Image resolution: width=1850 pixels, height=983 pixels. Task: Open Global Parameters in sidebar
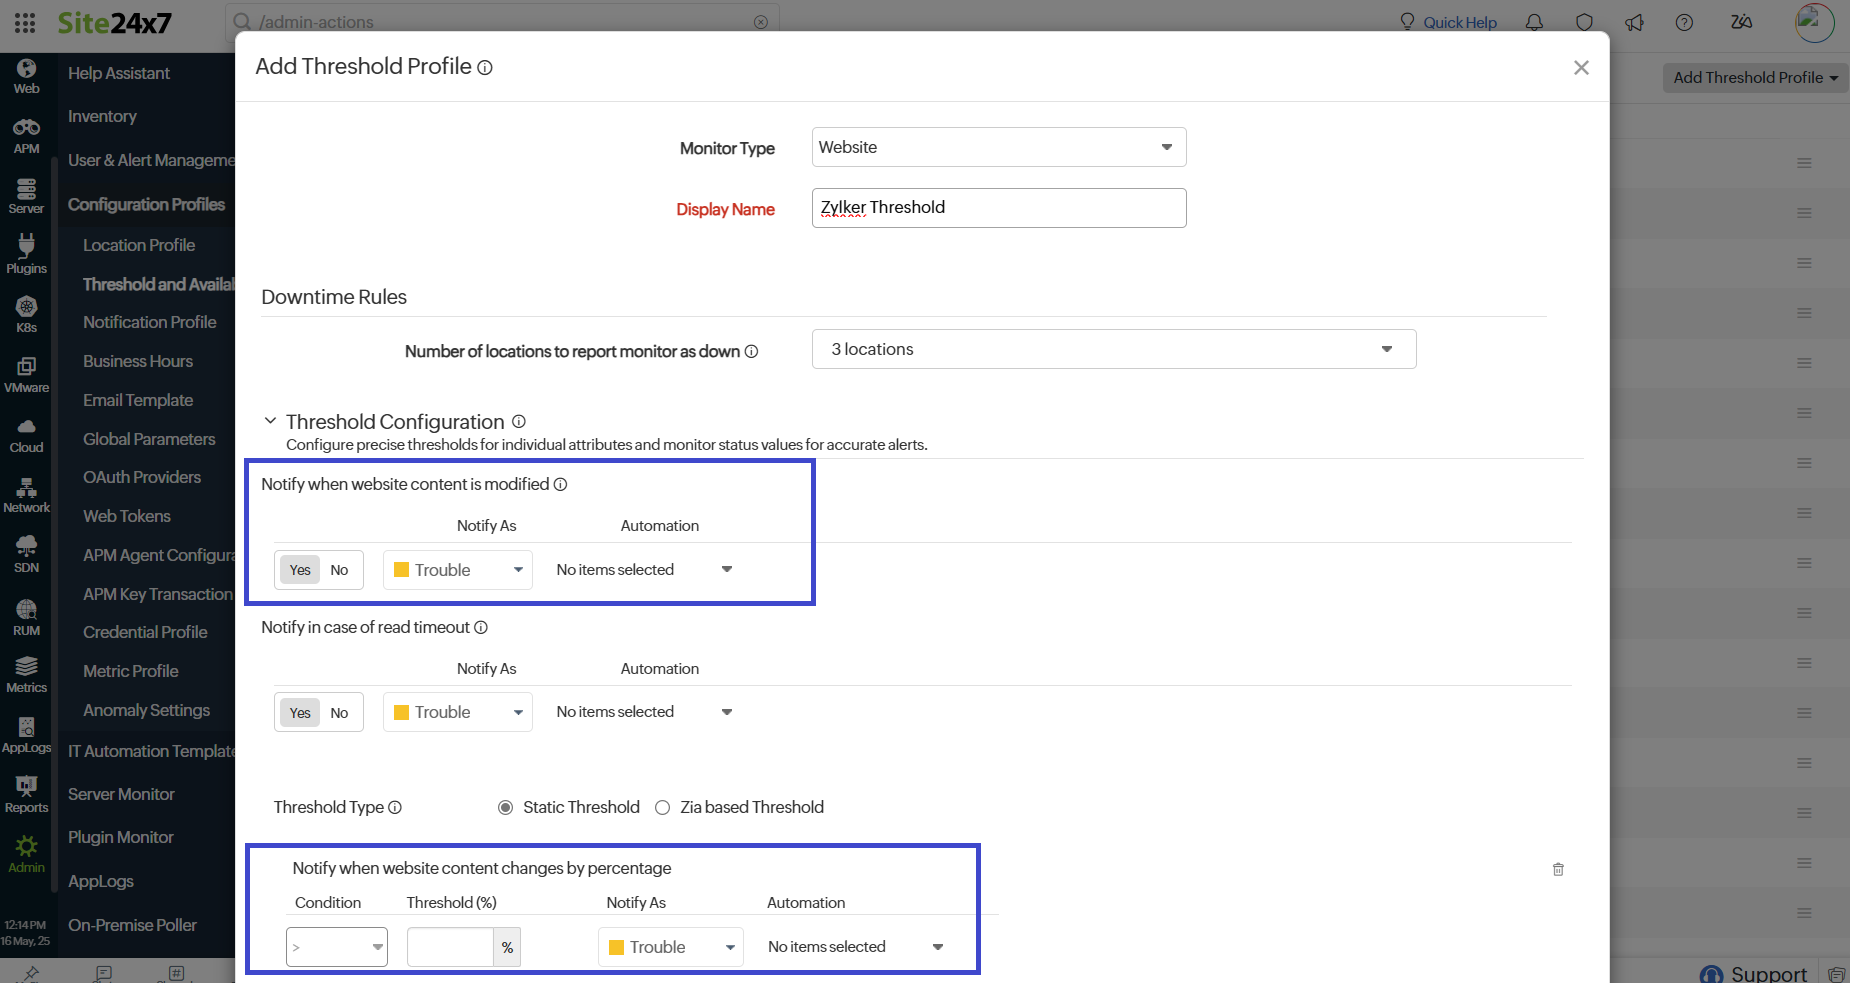click(149, 439)
